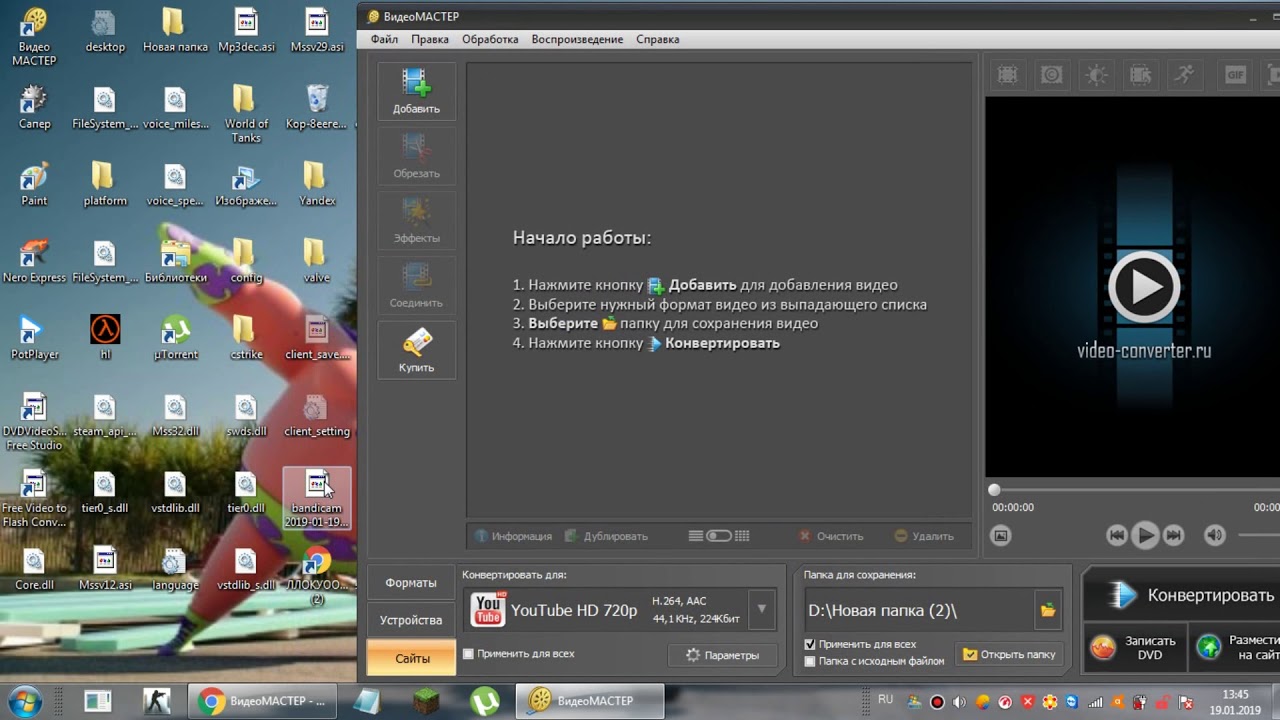This screenshot has height=720, width=1280.
Task: Toggle the list/grid view switch
Action: [719, 536]
